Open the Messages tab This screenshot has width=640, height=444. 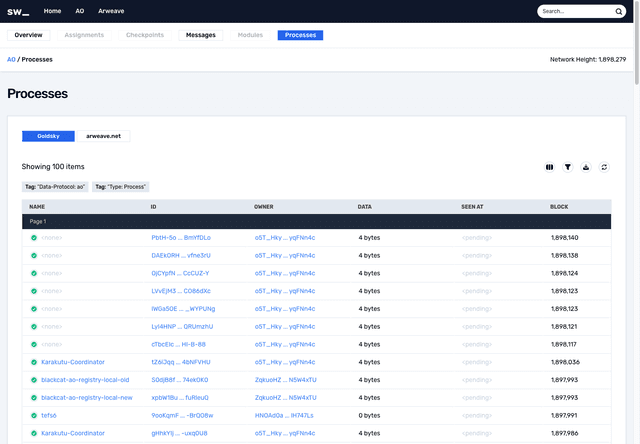(x=200, y=35)
